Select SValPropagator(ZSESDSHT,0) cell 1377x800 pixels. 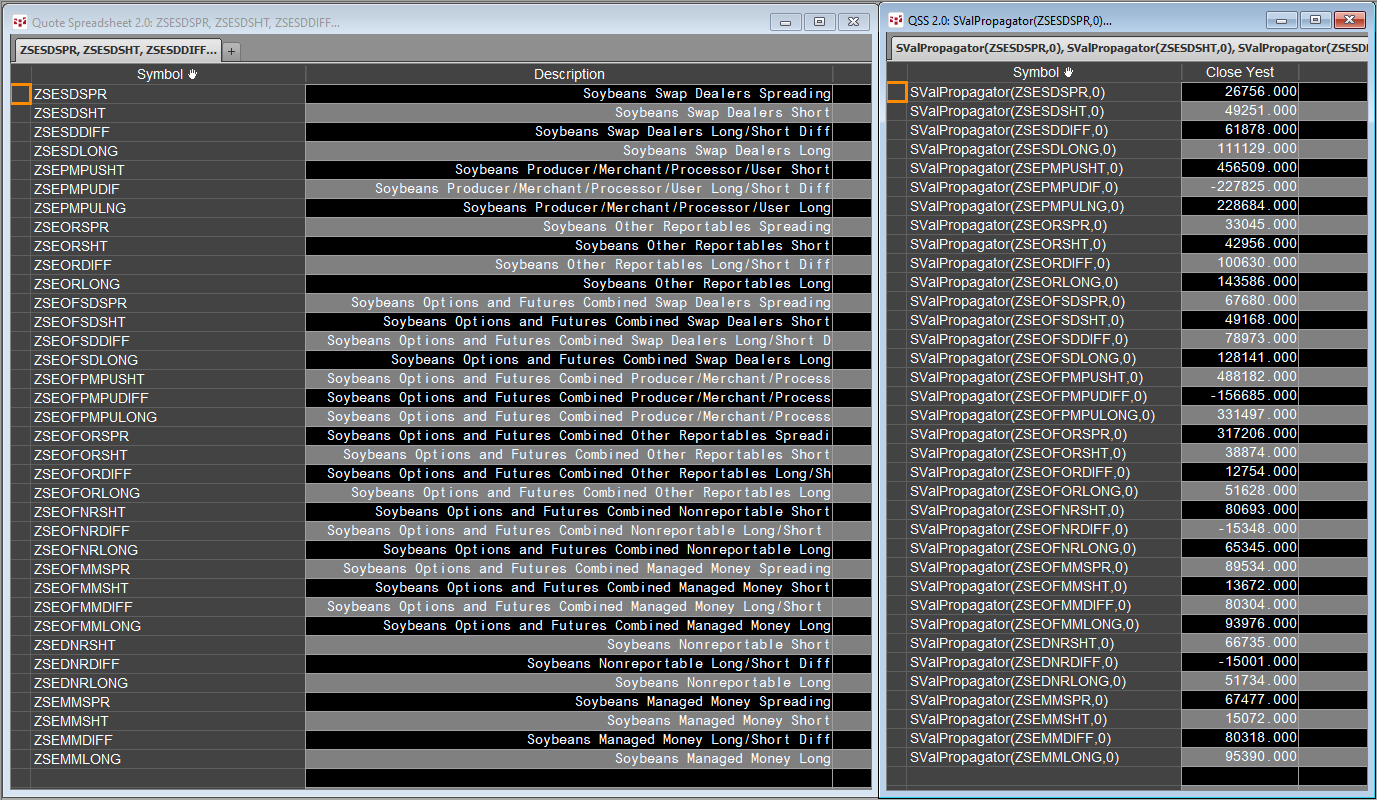[1043, 111]
